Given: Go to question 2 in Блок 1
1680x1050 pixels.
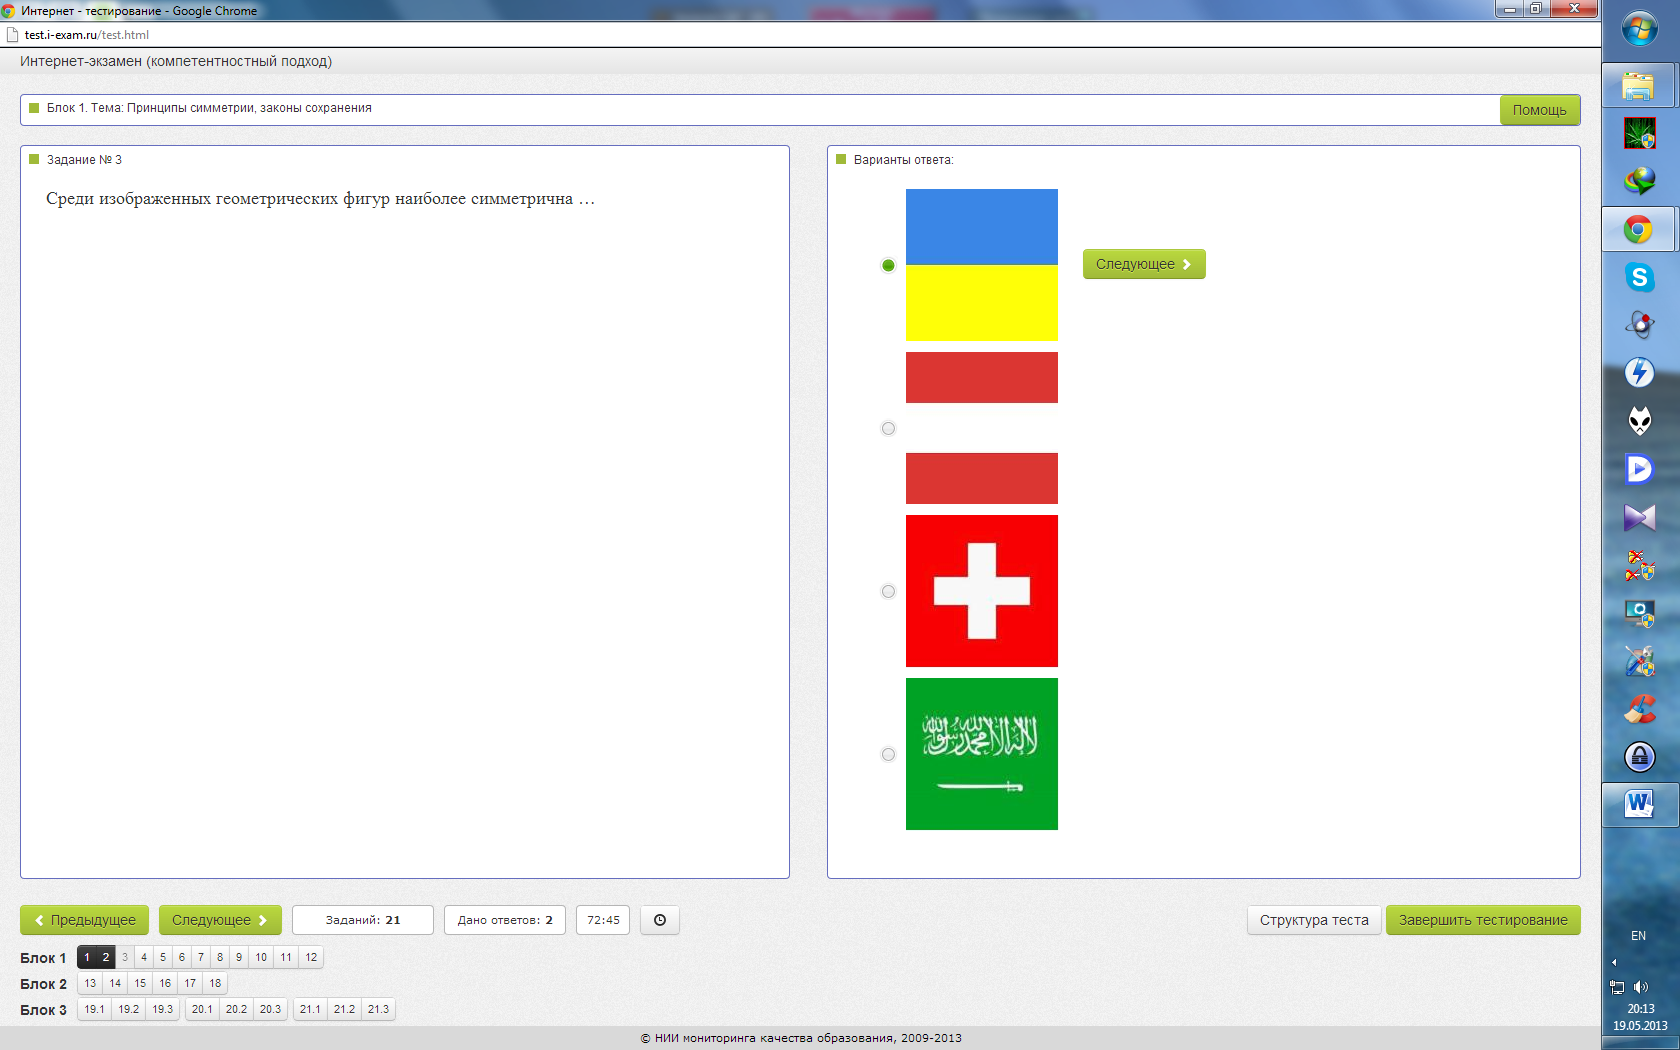Looking at the screenshot, I should coord(106,957).
